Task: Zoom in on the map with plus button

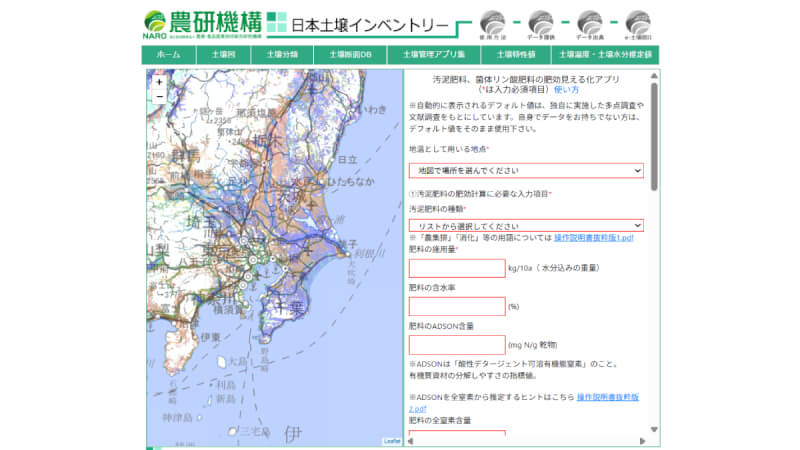Action: (159, 82)
